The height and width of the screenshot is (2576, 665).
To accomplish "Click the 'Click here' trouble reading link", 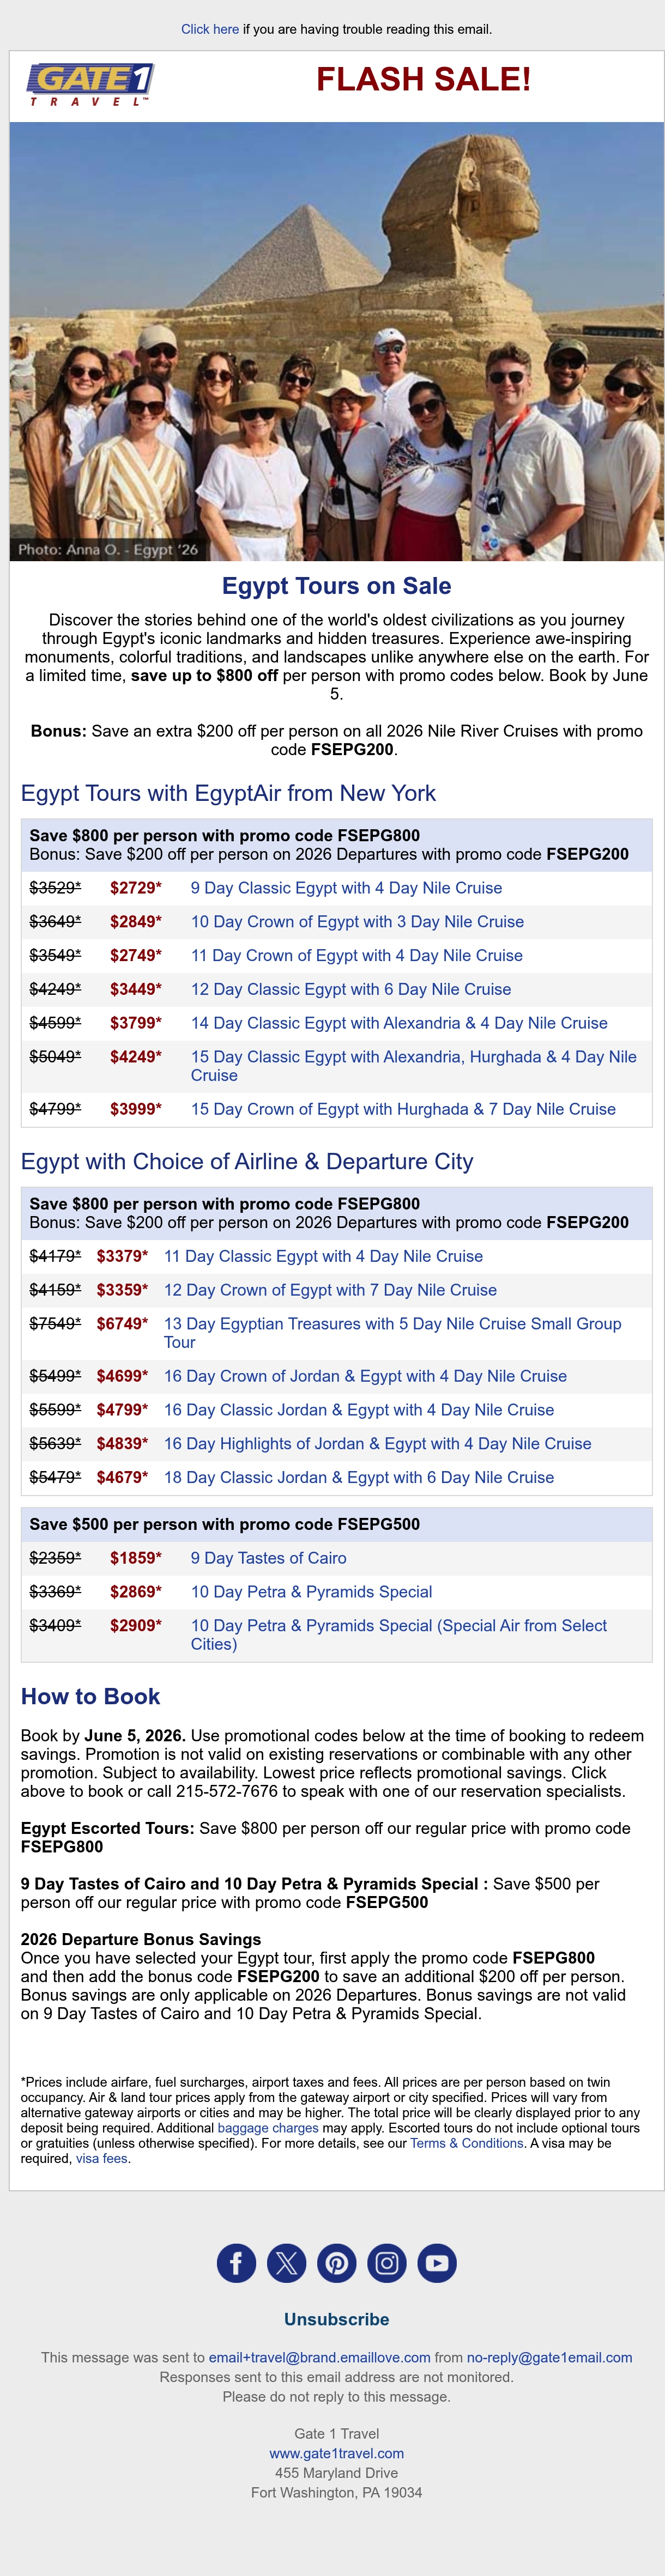I will [x=210, y=29].
